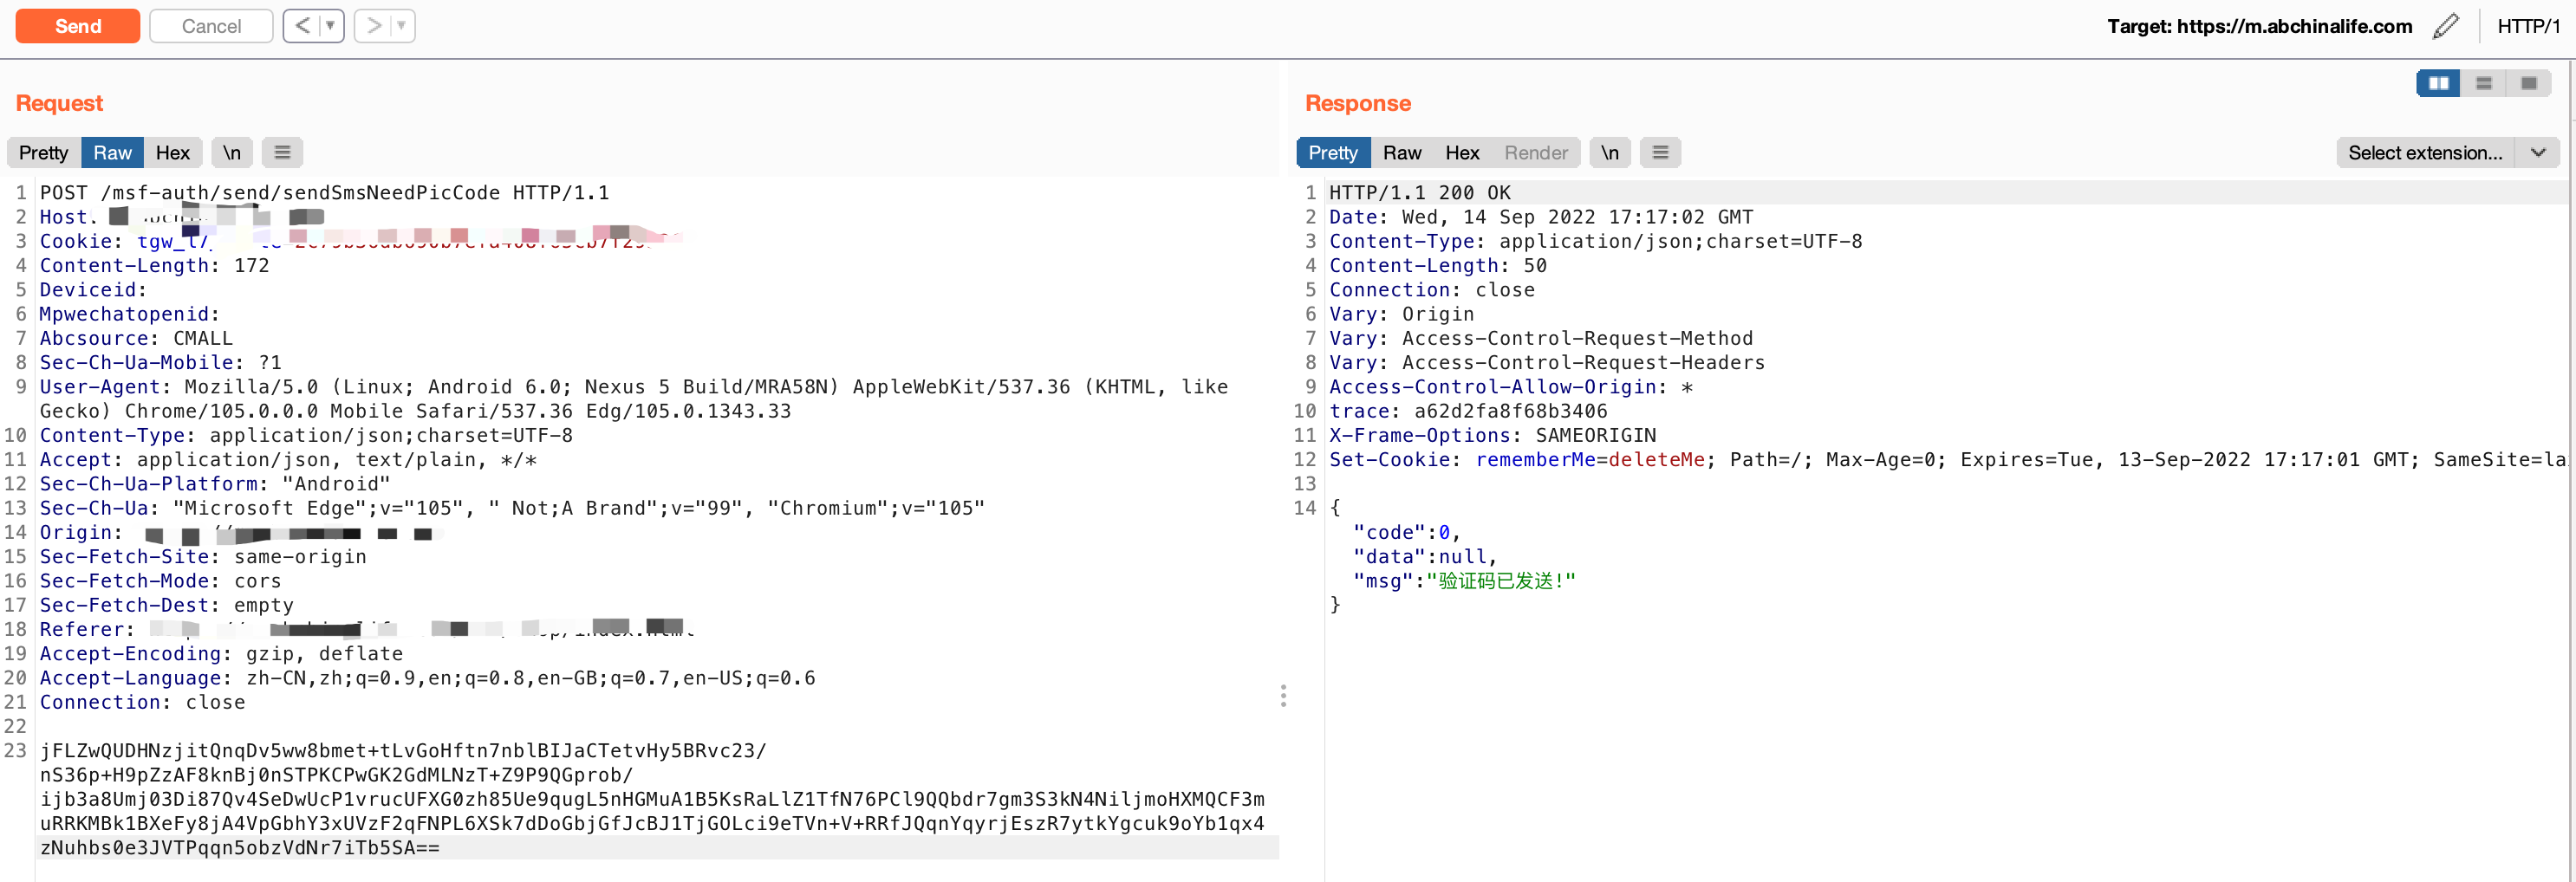2576x882 pixels.
Task: Open Response message options menu icon
Action: (1660, 153)
